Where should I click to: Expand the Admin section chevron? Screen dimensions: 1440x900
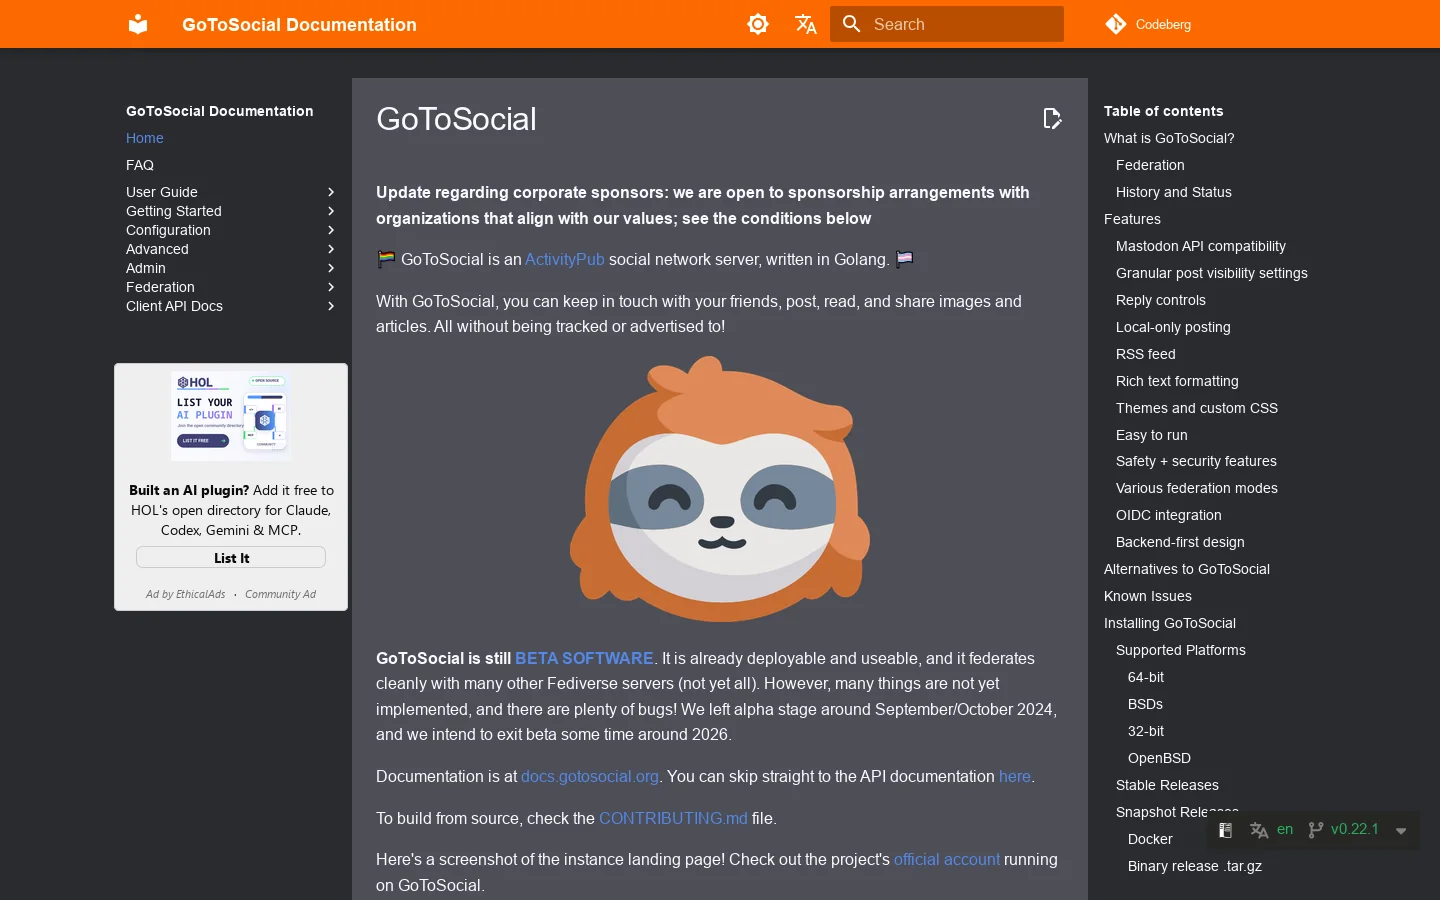click(x=331, y=268)
